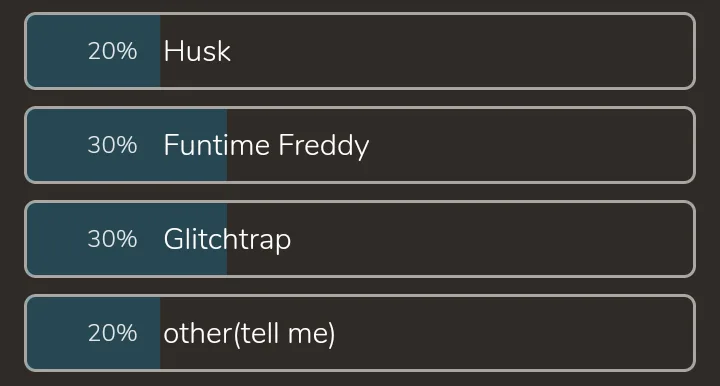Click the blue progress fill of other(tell me)

click(93, 333)
